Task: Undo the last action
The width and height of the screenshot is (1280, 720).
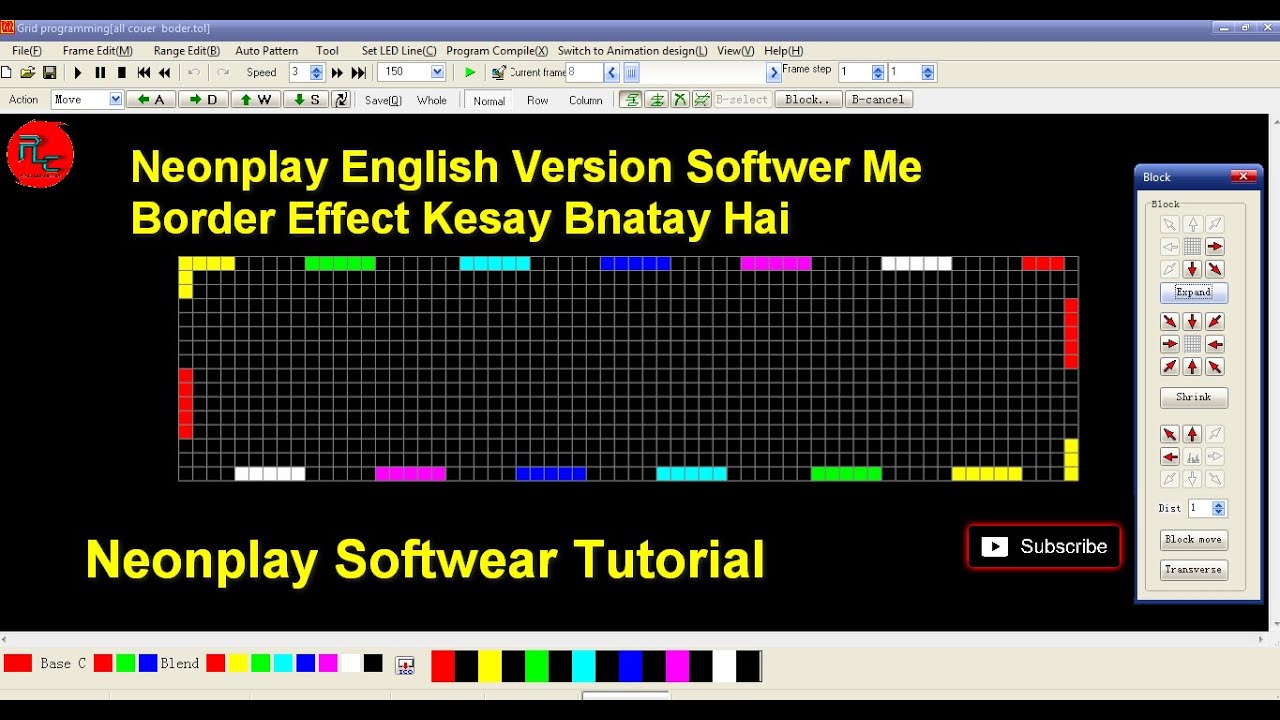Action: click(194, 72)
